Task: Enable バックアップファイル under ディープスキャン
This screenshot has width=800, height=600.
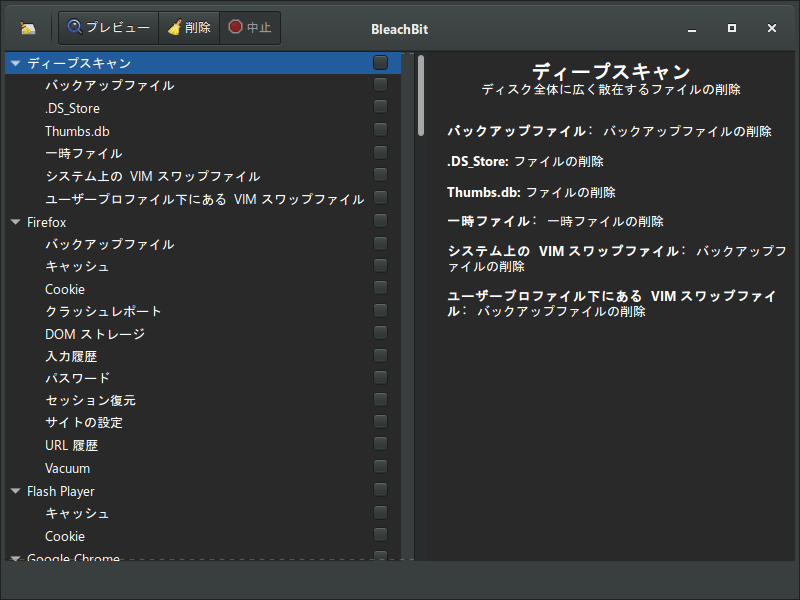Action: pyautogui.click(x=380, y=85)
